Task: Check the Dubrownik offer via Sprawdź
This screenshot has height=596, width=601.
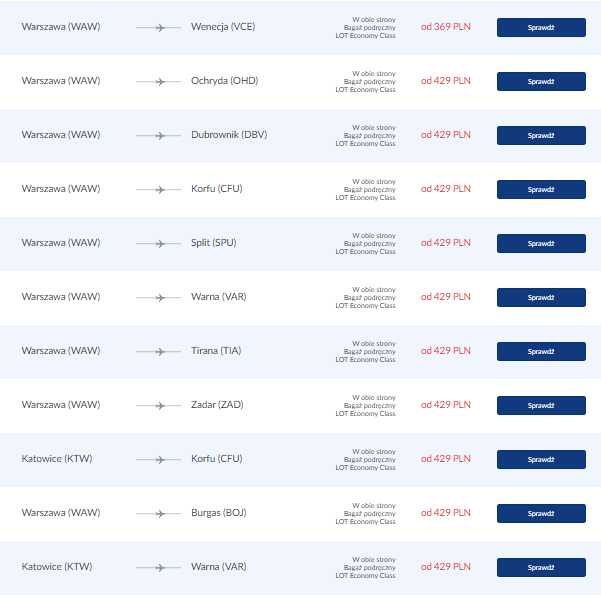Action: click(541, 136)
